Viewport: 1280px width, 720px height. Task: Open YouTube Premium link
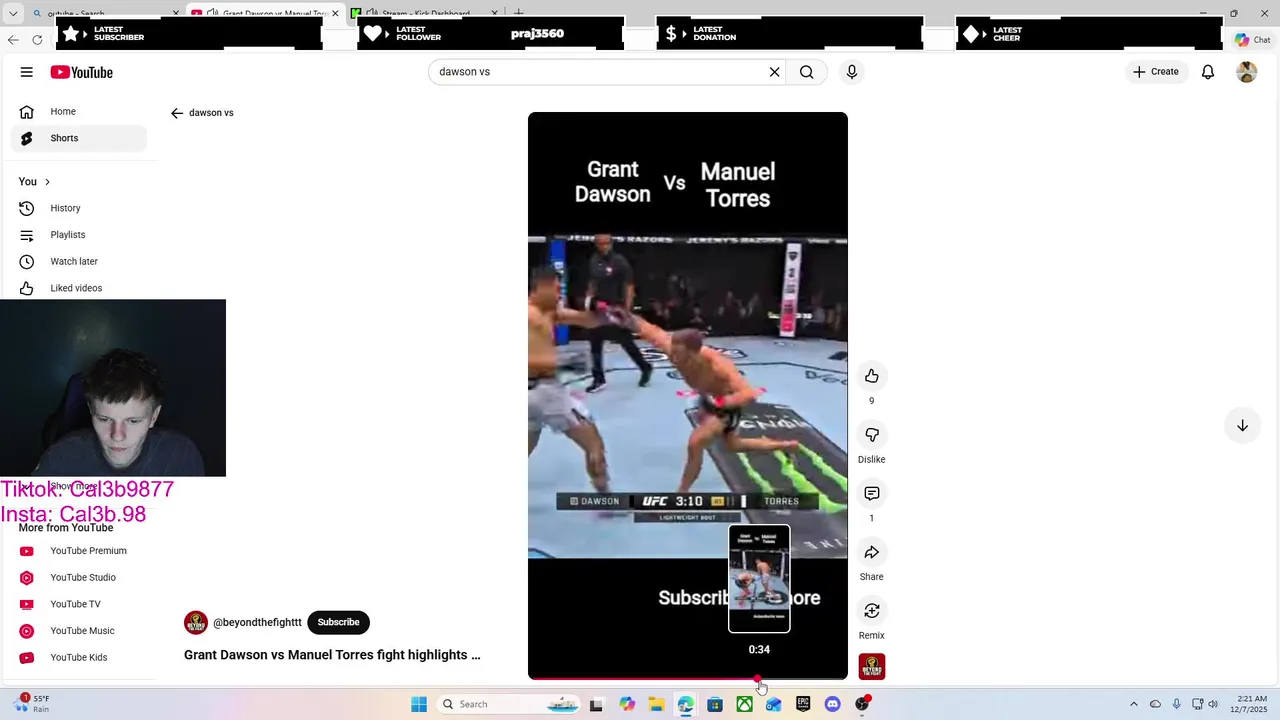coord(79,551)
